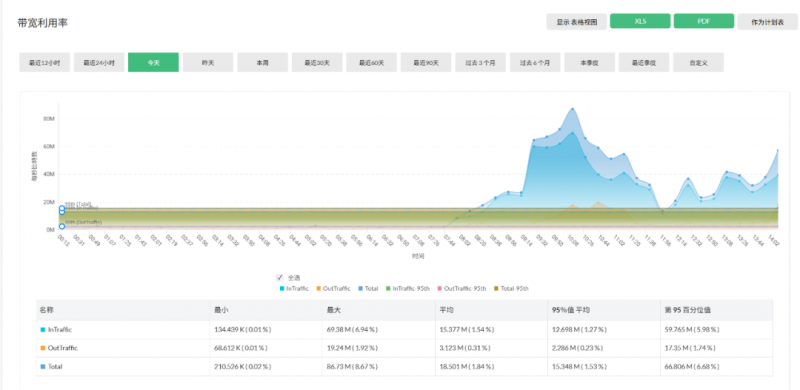Click the 95th OutTraffic marker circle
The width and height of the screenshot is (800, 390).
tap(62, 226)
